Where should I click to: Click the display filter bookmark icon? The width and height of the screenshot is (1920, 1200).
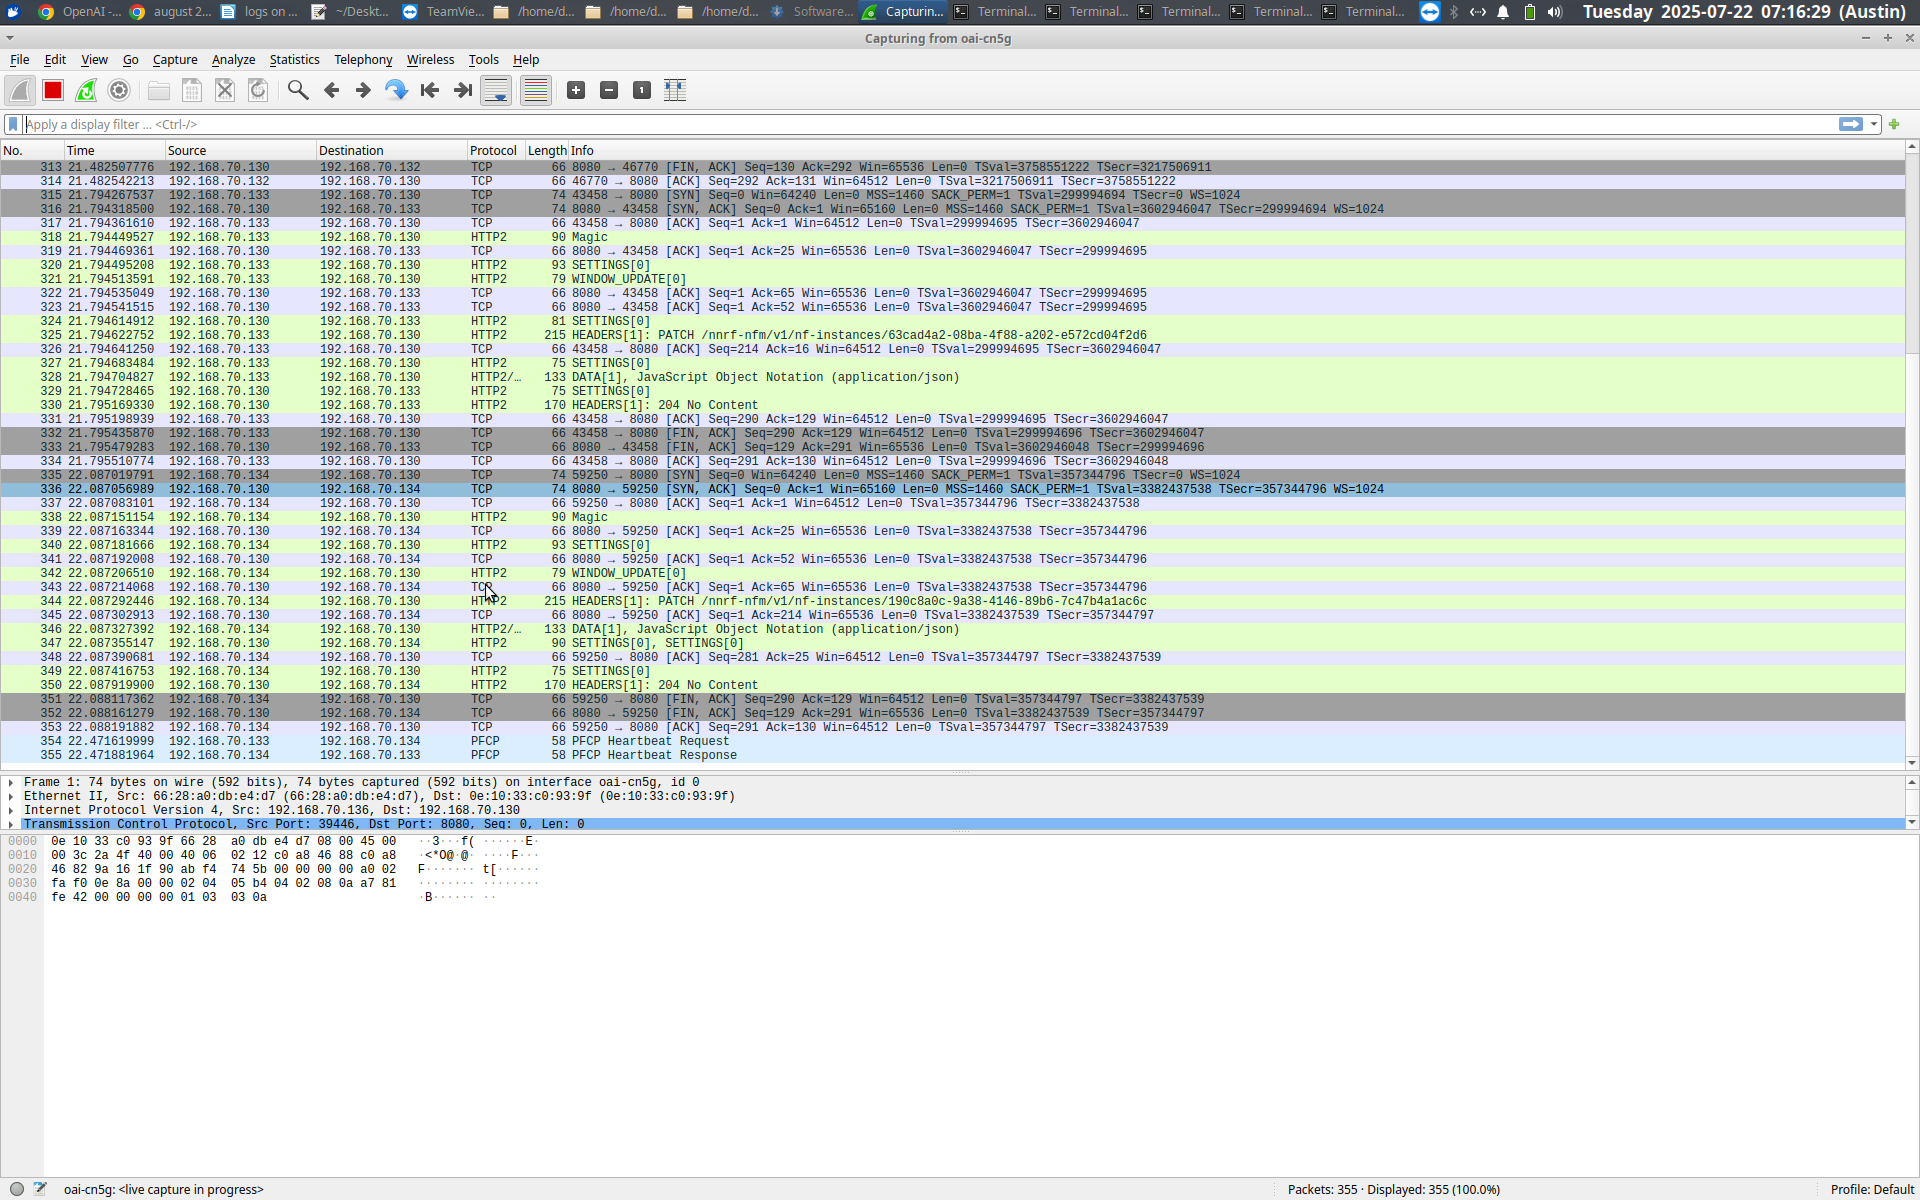13,125
